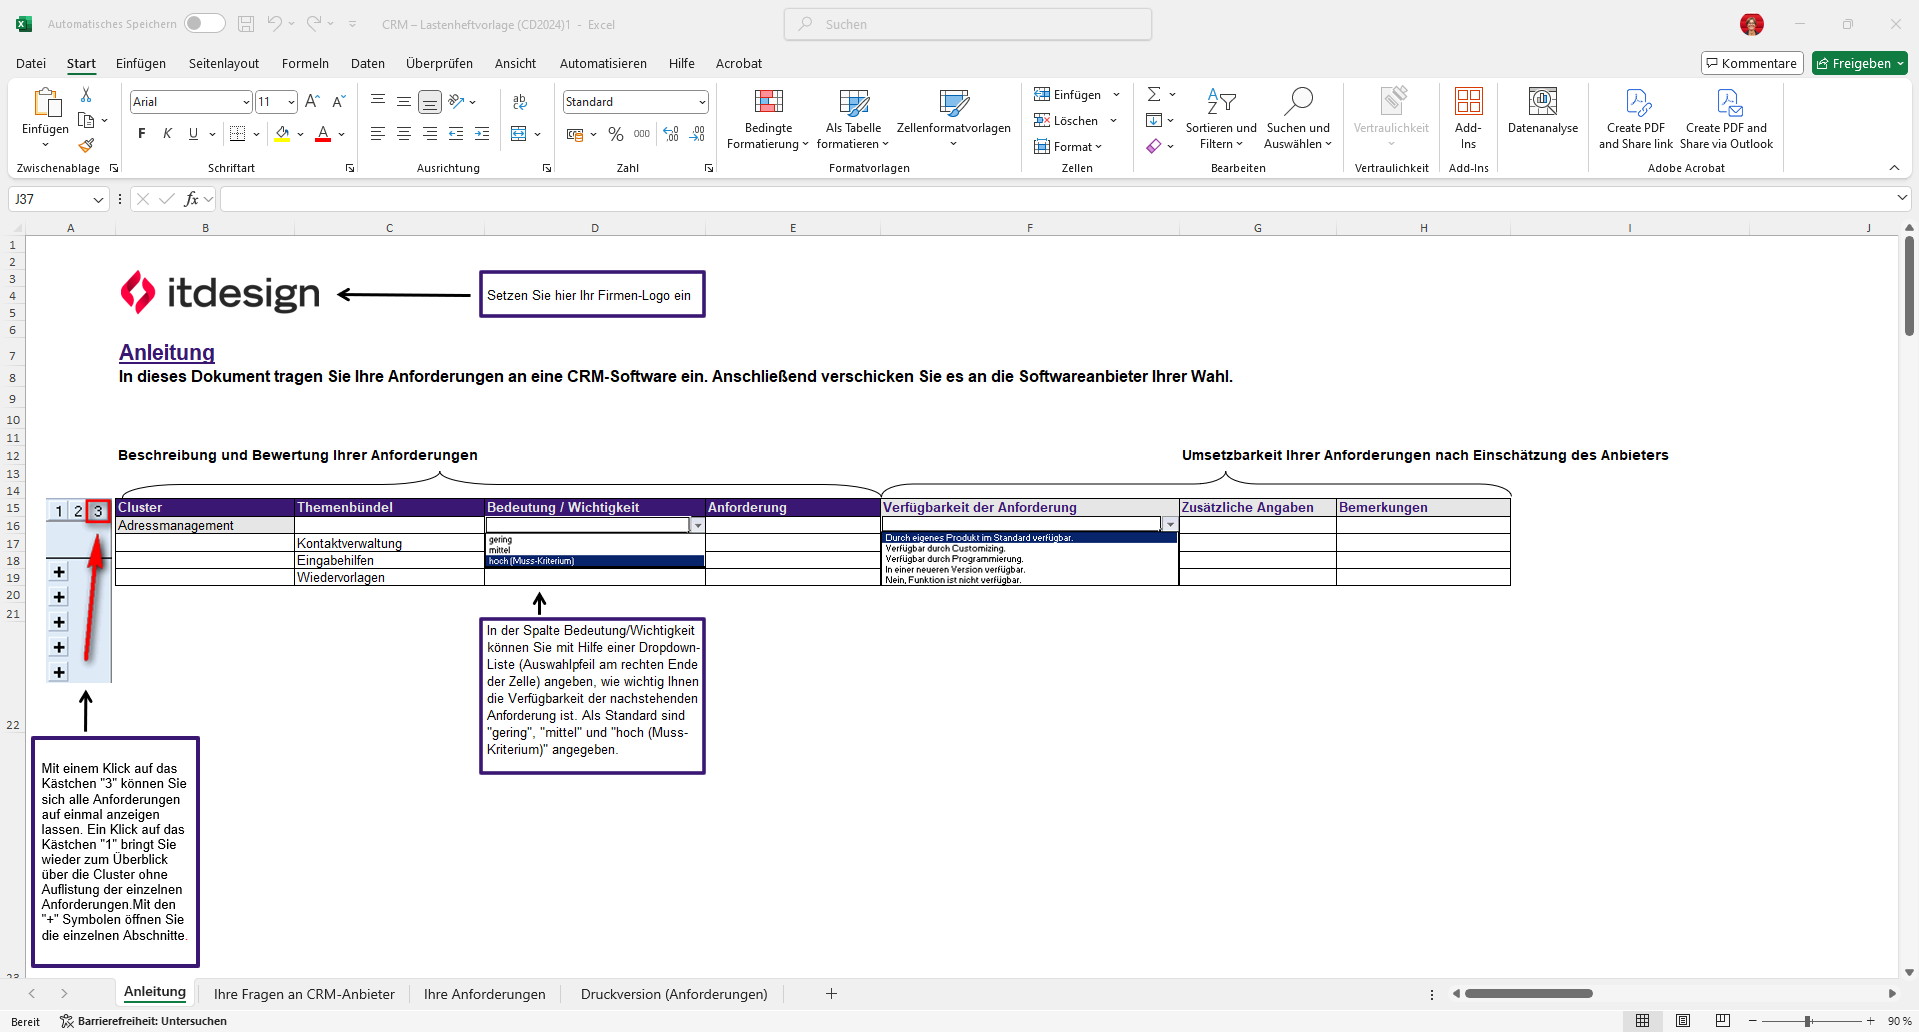
Task: Click Create PDF and Share via Outlook
Action: pyautogui.click(x=1726, y=119)
